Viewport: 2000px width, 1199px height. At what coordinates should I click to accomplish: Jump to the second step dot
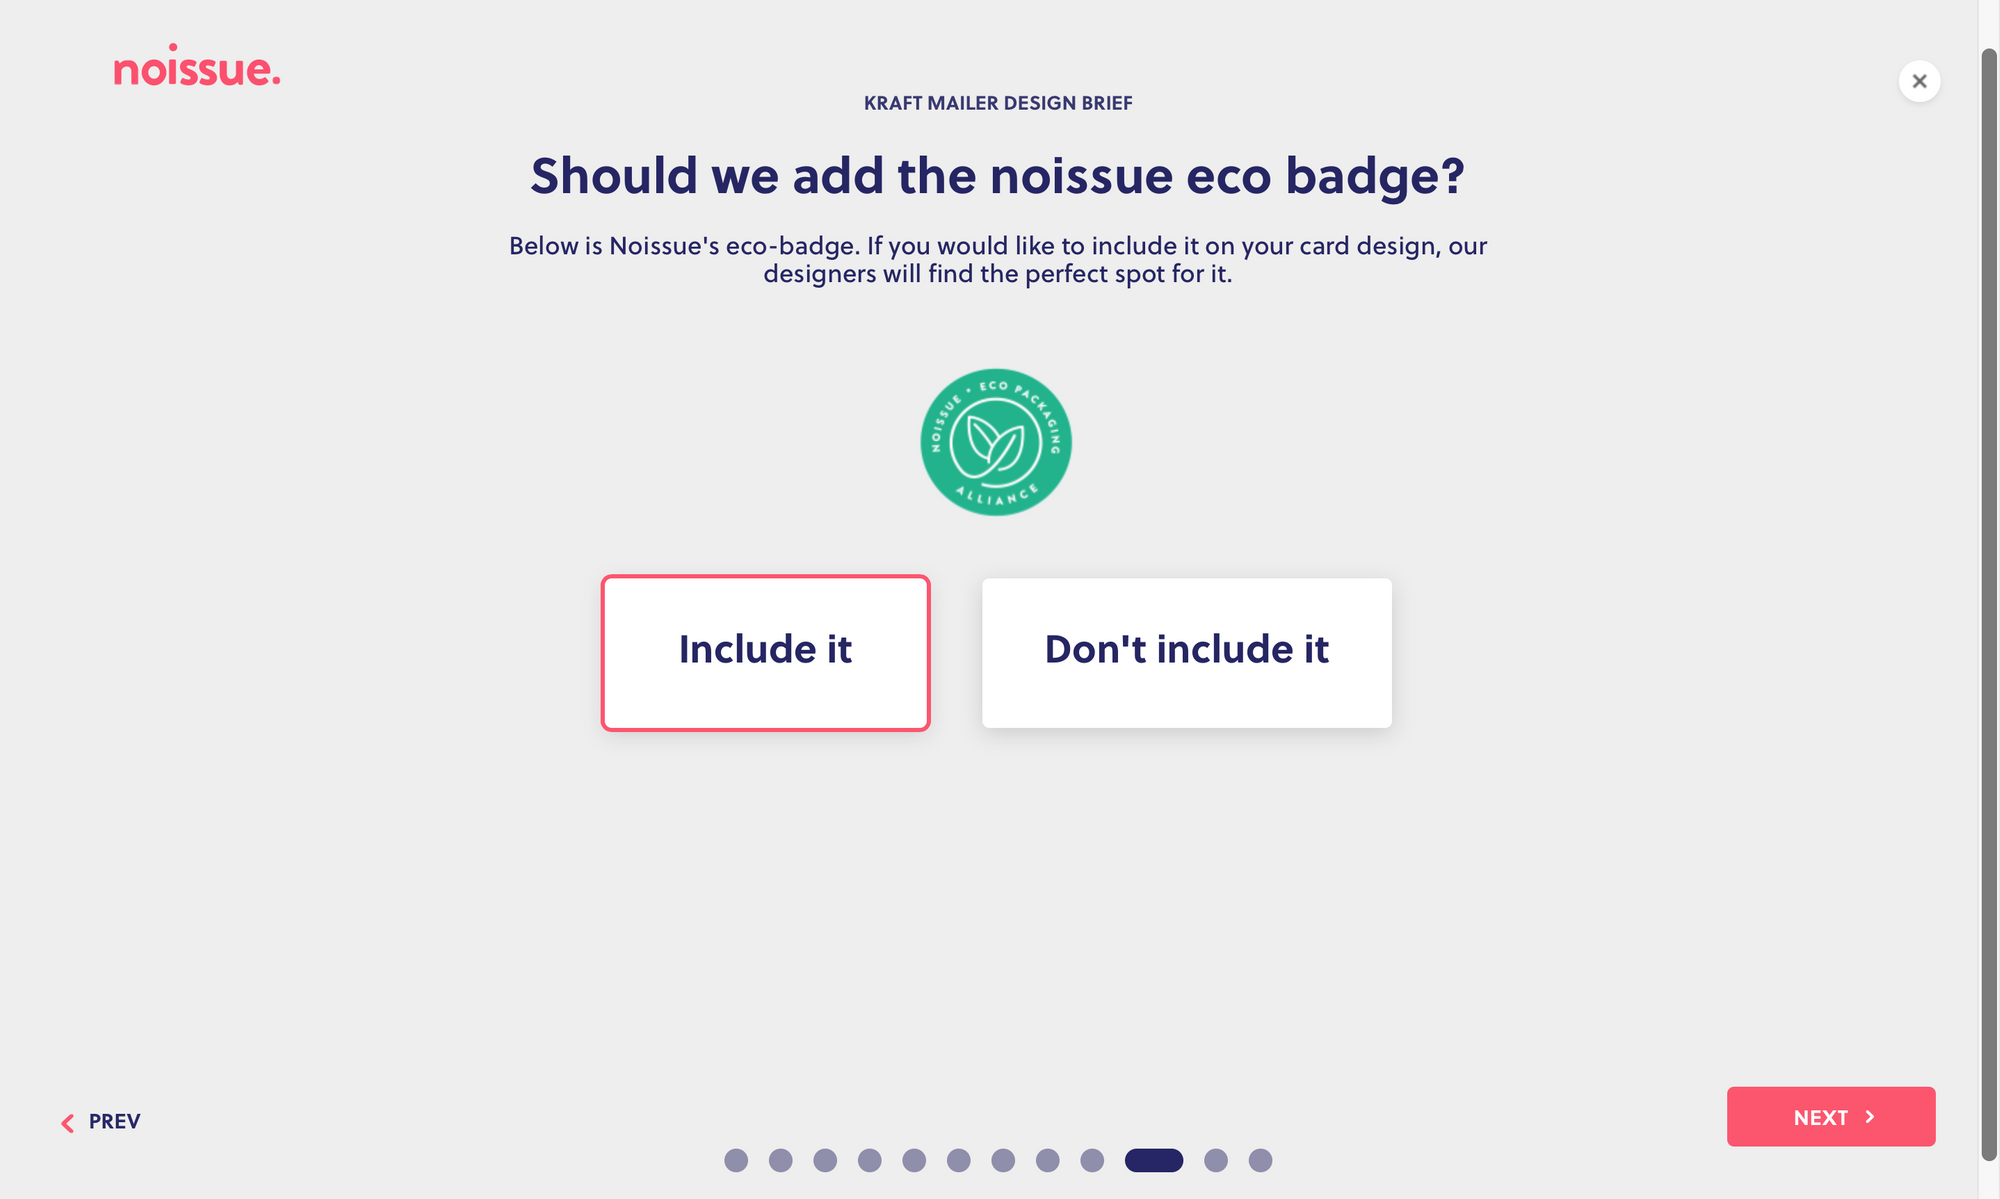781,1160
